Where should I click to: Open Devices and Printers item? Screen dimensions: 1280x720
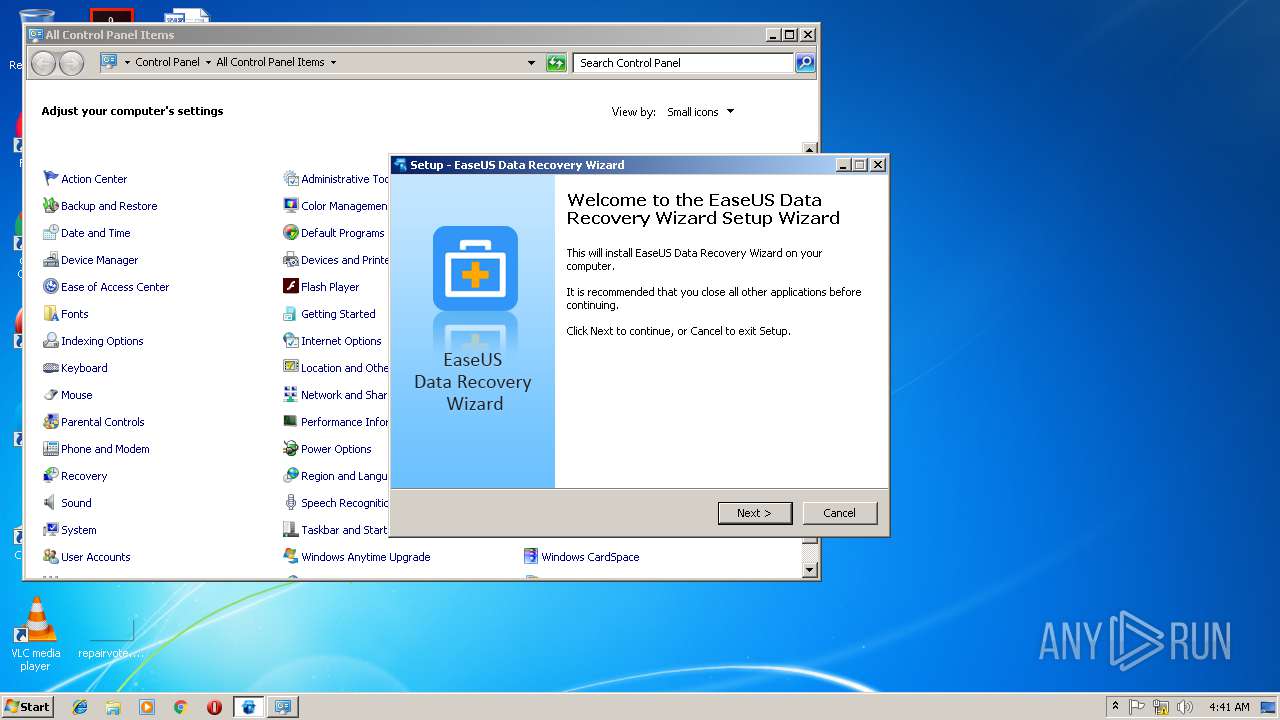336,260
